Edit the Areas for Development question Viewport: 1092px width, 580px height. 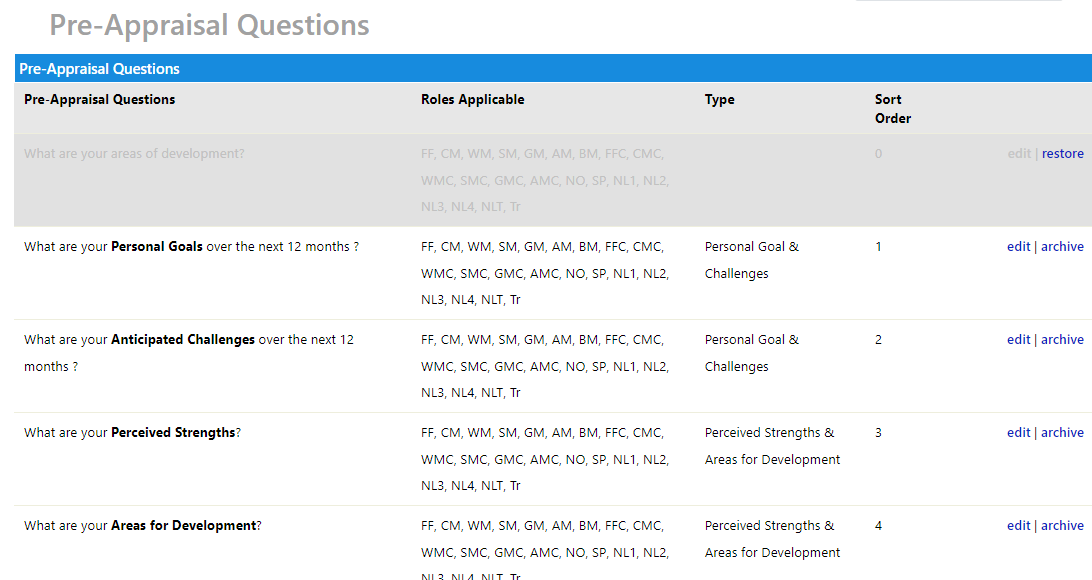(x=1018, y=526)
